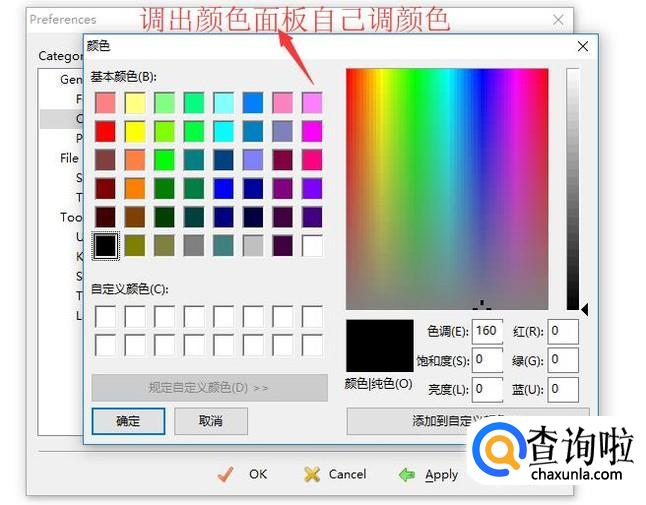Screen dimensions: 646x505
Task: Click the 绿(G) green value field
Action: click(x=563, y=360)
